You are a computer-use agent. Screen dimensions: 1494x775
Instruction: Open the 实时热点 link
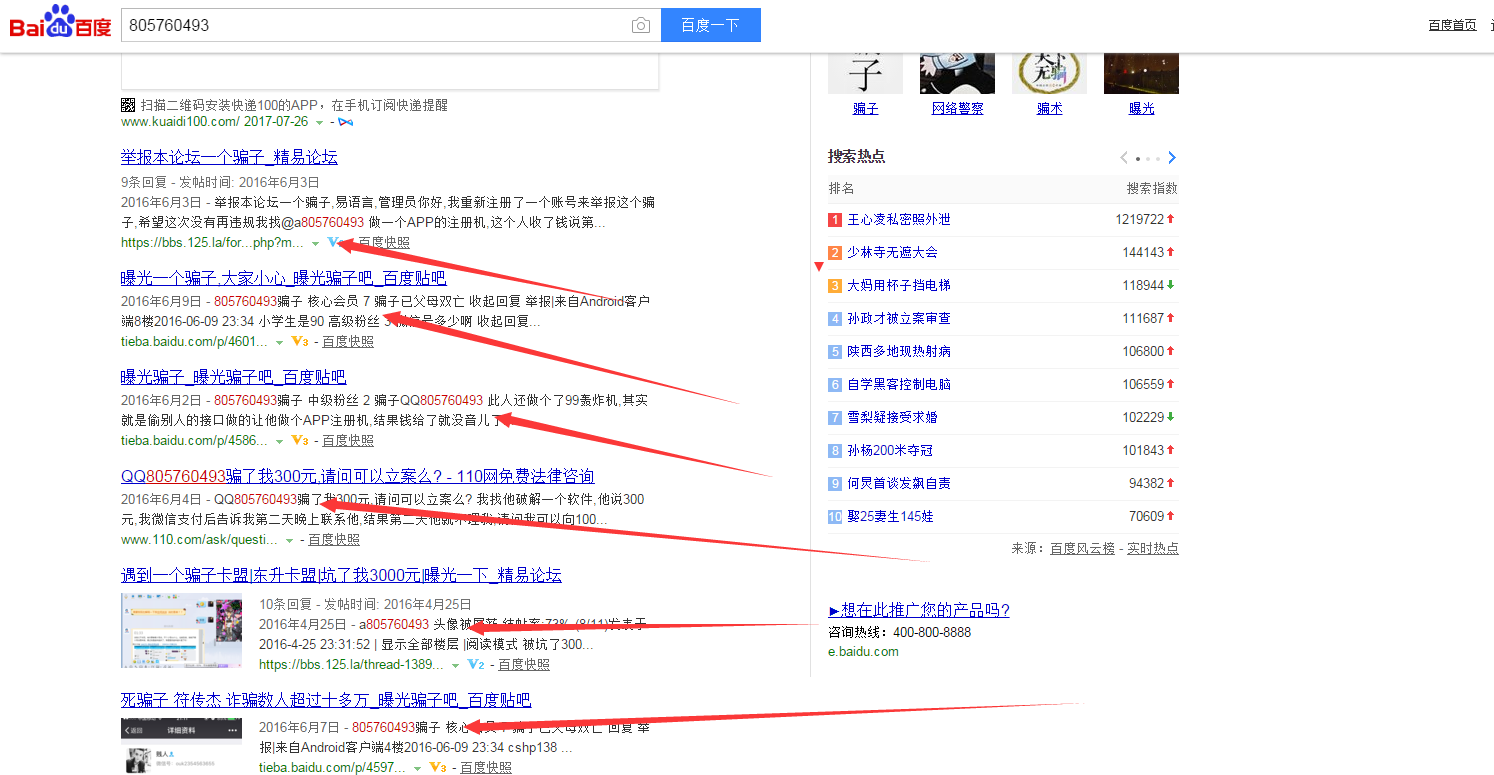(x=1153, y=548)
